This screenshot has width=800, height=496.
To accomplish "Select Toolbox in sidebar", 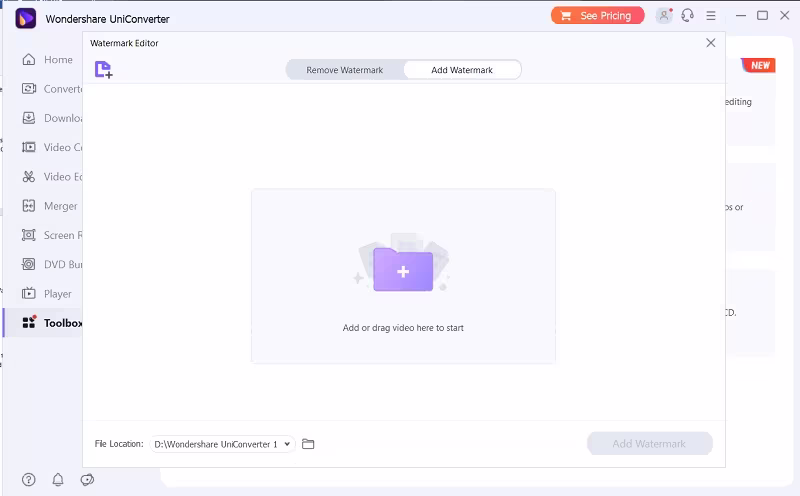I will click(43, 323).
